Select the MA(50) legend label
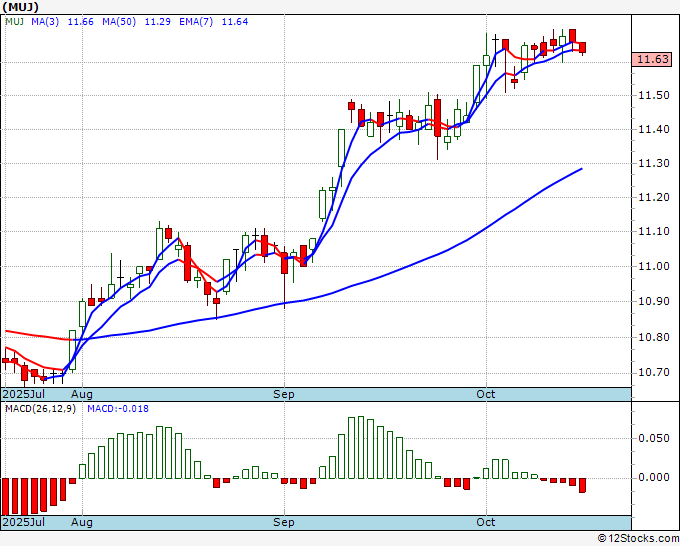Screen dimensions: 680x546 [x=119, y=21]
